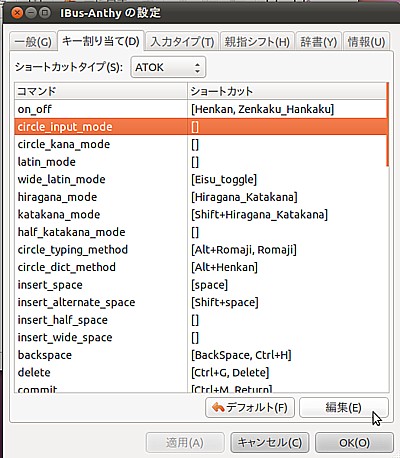Select the backspace command row
Viewport: 400px width, 458px height.
(x=200, y=355)
